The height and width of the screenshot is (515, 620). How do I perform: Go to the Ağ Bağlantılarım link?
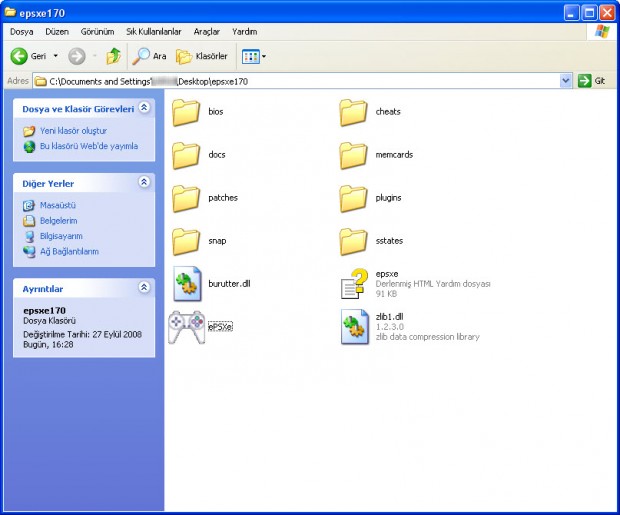point(69,252)
